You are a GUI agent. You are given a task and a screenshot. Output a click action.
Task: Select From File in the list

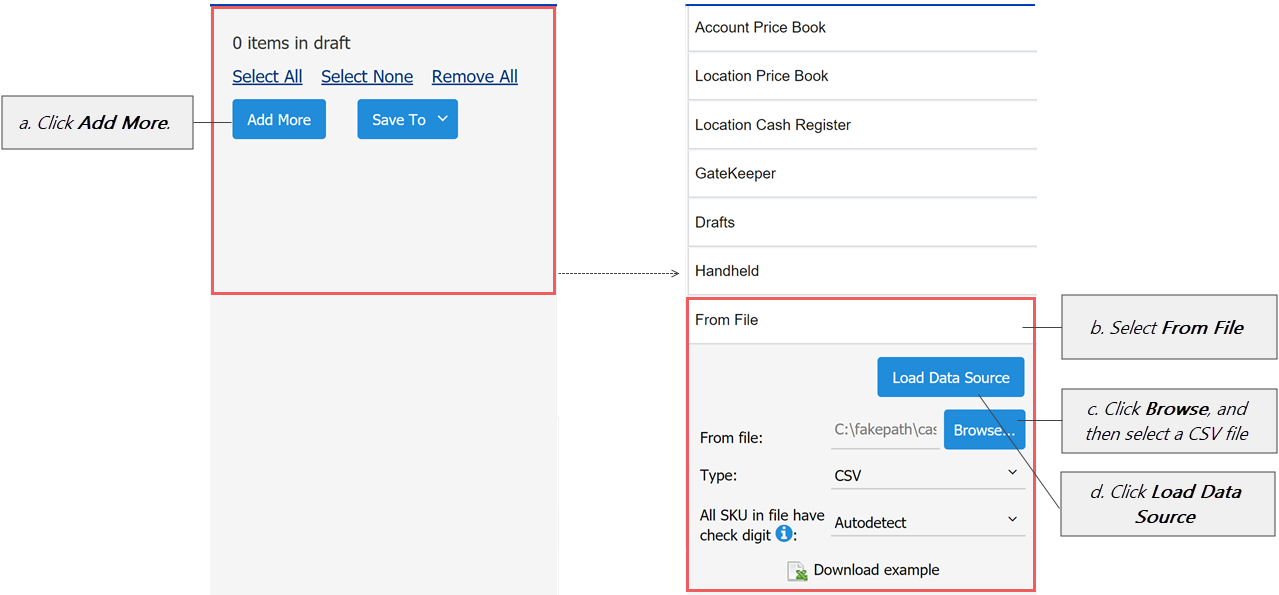click(726, 319)
